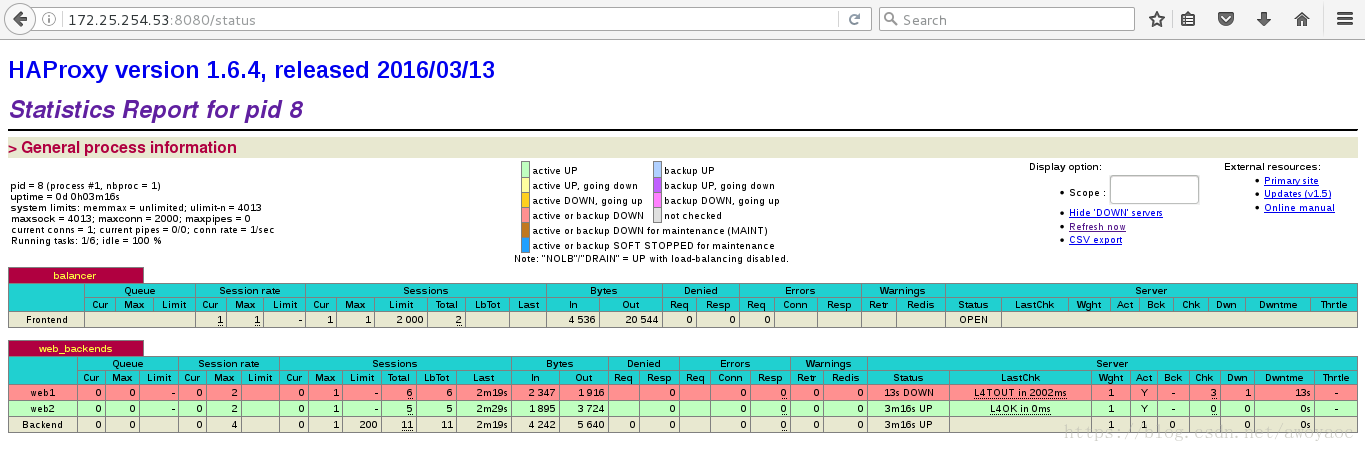This screenshot has height=452, width=1365.
Task: Click Frontend Bytes In value 4 536
Action: (582, 320)
